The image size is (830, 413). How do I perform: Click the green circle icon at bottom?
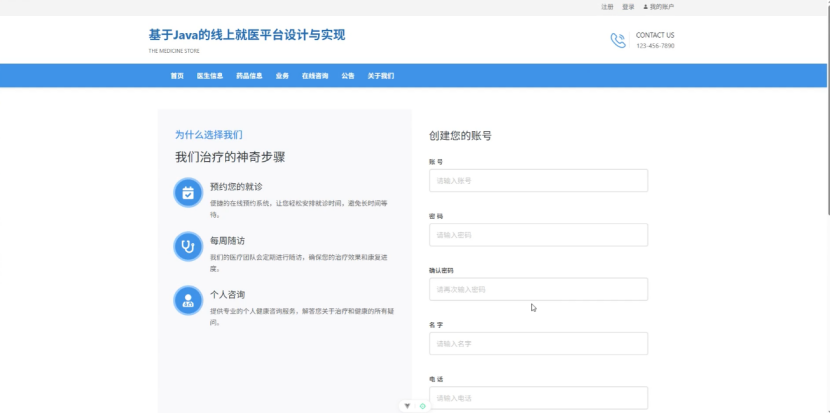pos(422,406)
